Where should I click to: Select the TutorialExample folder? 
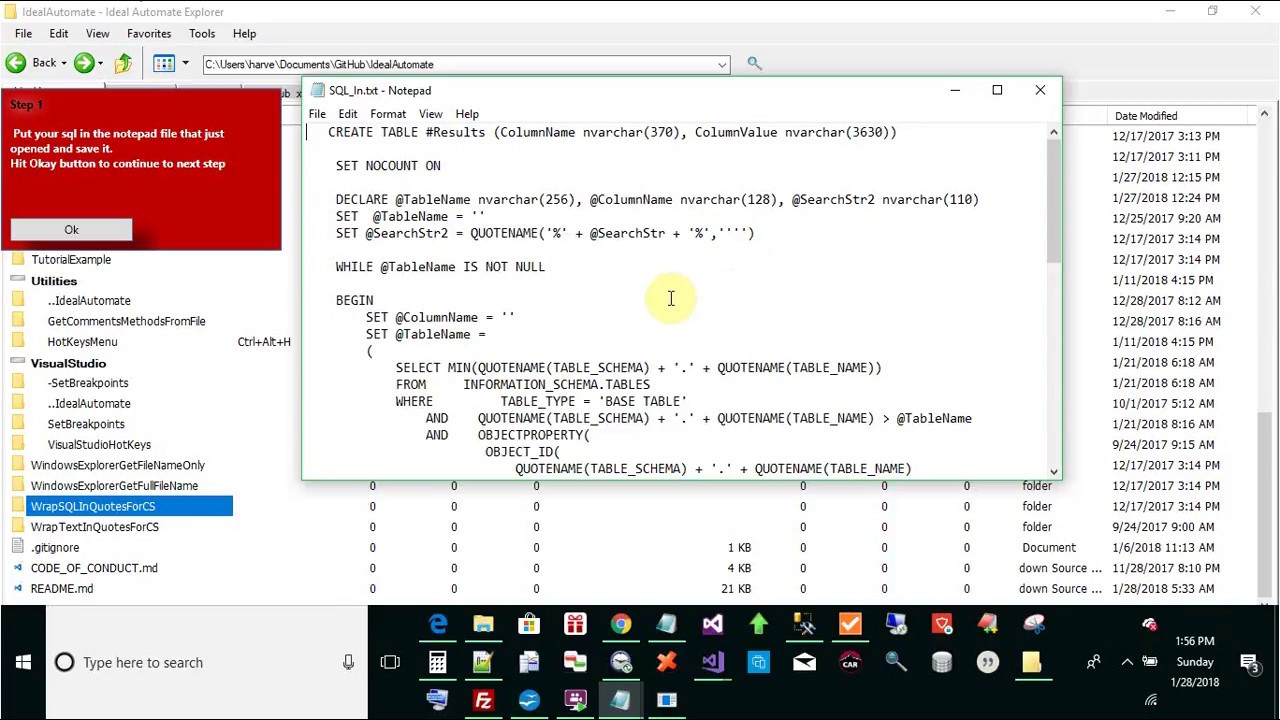point(71,260)
